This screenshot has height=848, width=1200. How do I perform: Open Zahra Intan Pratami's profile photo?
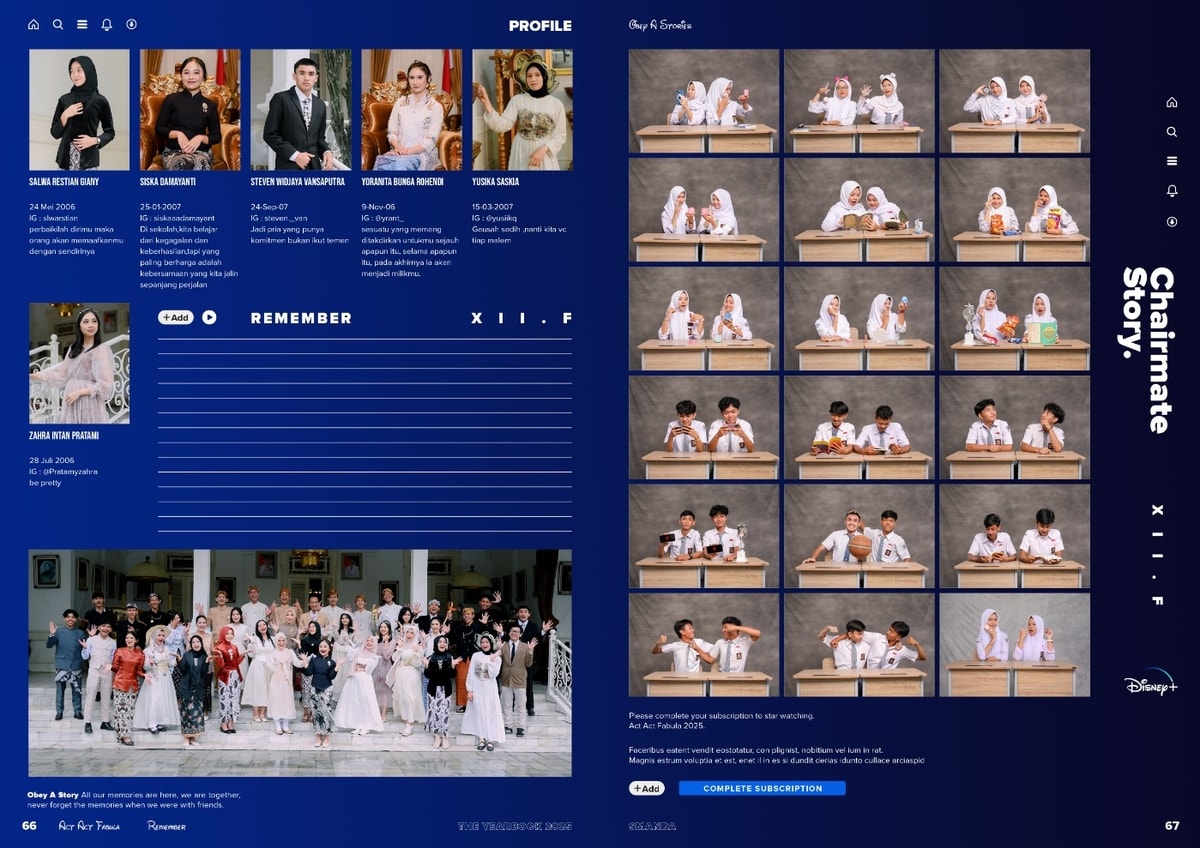[x=79, y=363]
